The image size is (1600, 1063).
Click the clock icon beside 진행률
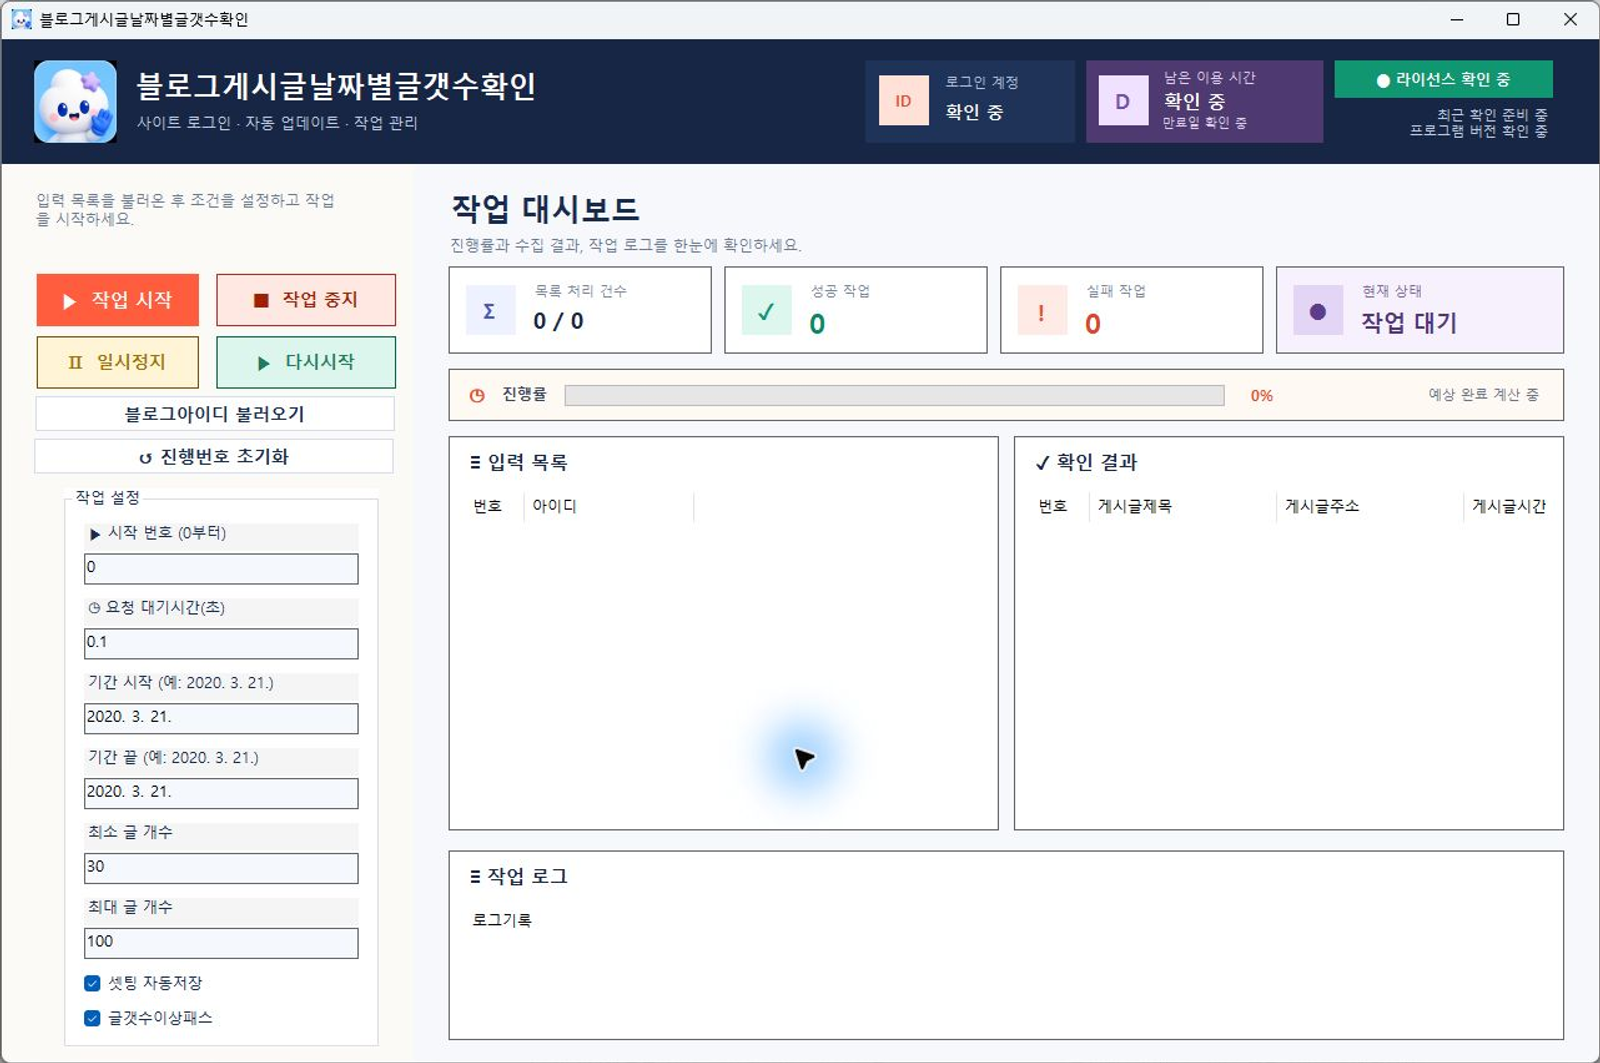477,395
